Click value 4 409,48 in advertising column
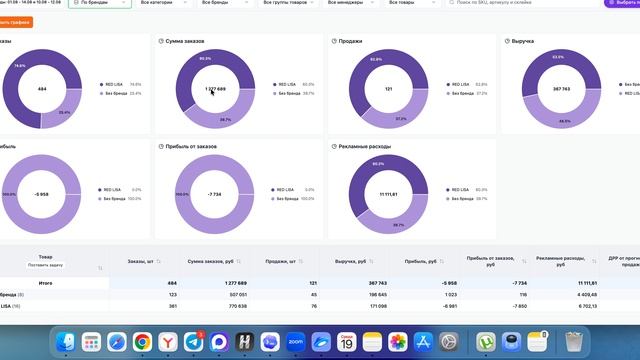Image resolution: width=640 pixels, height=360 pixels. click(587, 294)
